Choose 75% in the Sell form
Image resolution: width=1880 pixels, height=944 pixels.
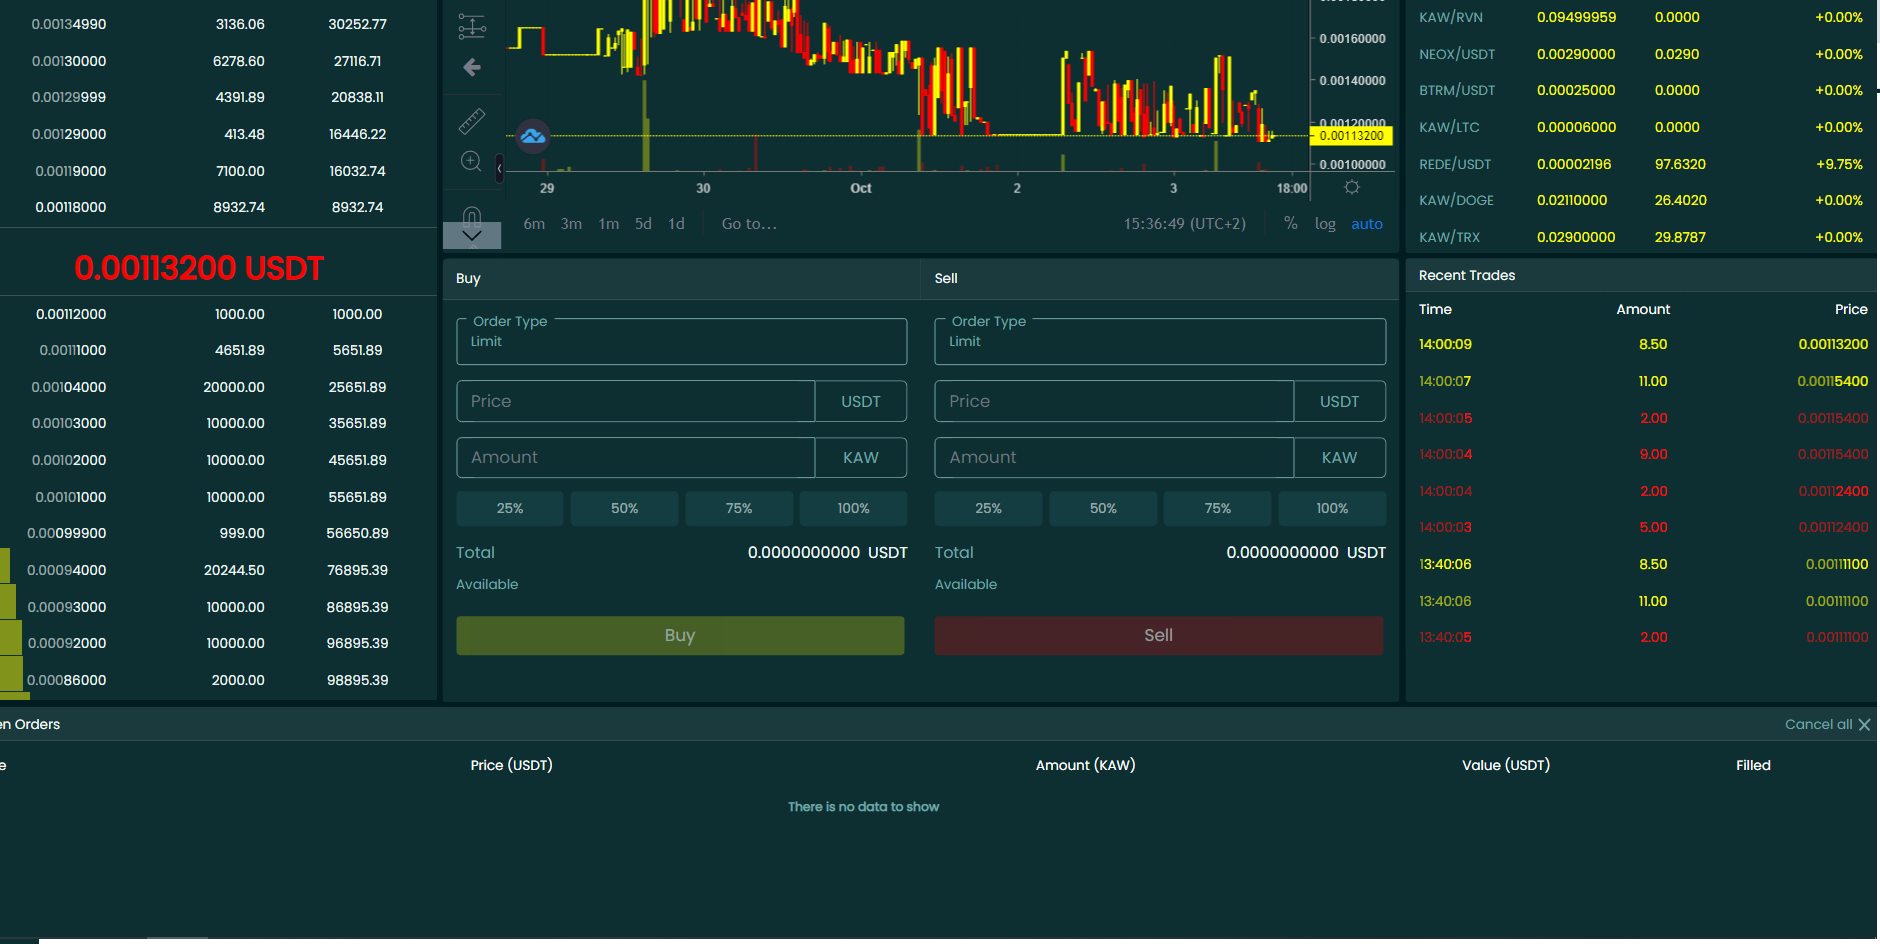(x=1218, y=508)
